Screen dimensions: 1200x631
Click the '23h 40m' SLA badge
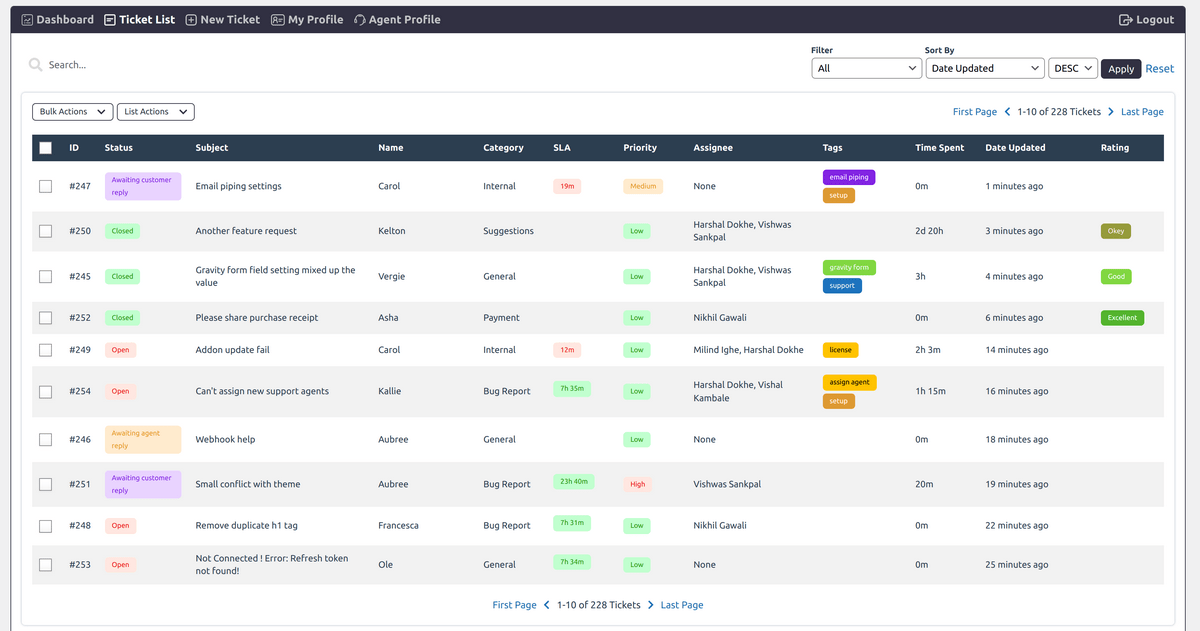[574, 481]
